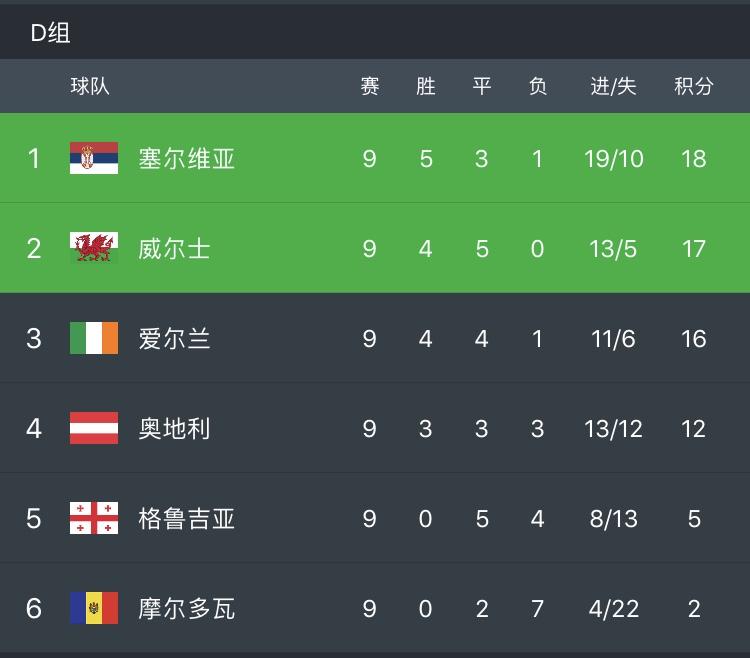Click the Austria flag icon

pos(94,428)
